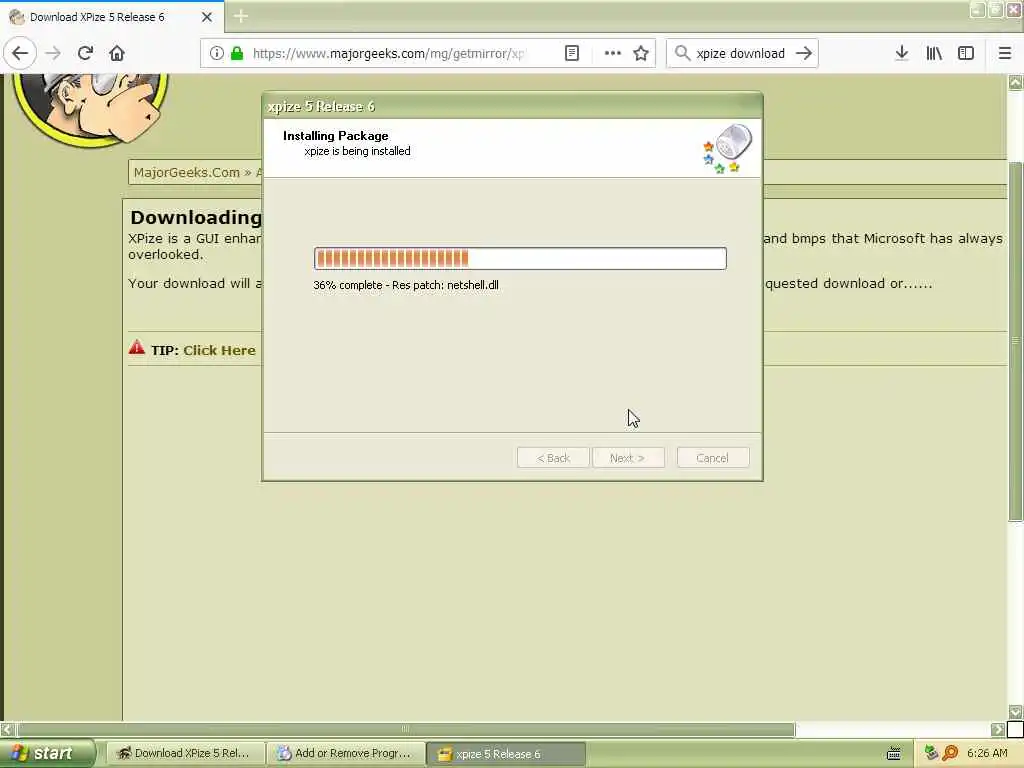Open the Windows start menu
This screenshot has height=768, width=1024.
pyautogui.click(x=47, y=753)
